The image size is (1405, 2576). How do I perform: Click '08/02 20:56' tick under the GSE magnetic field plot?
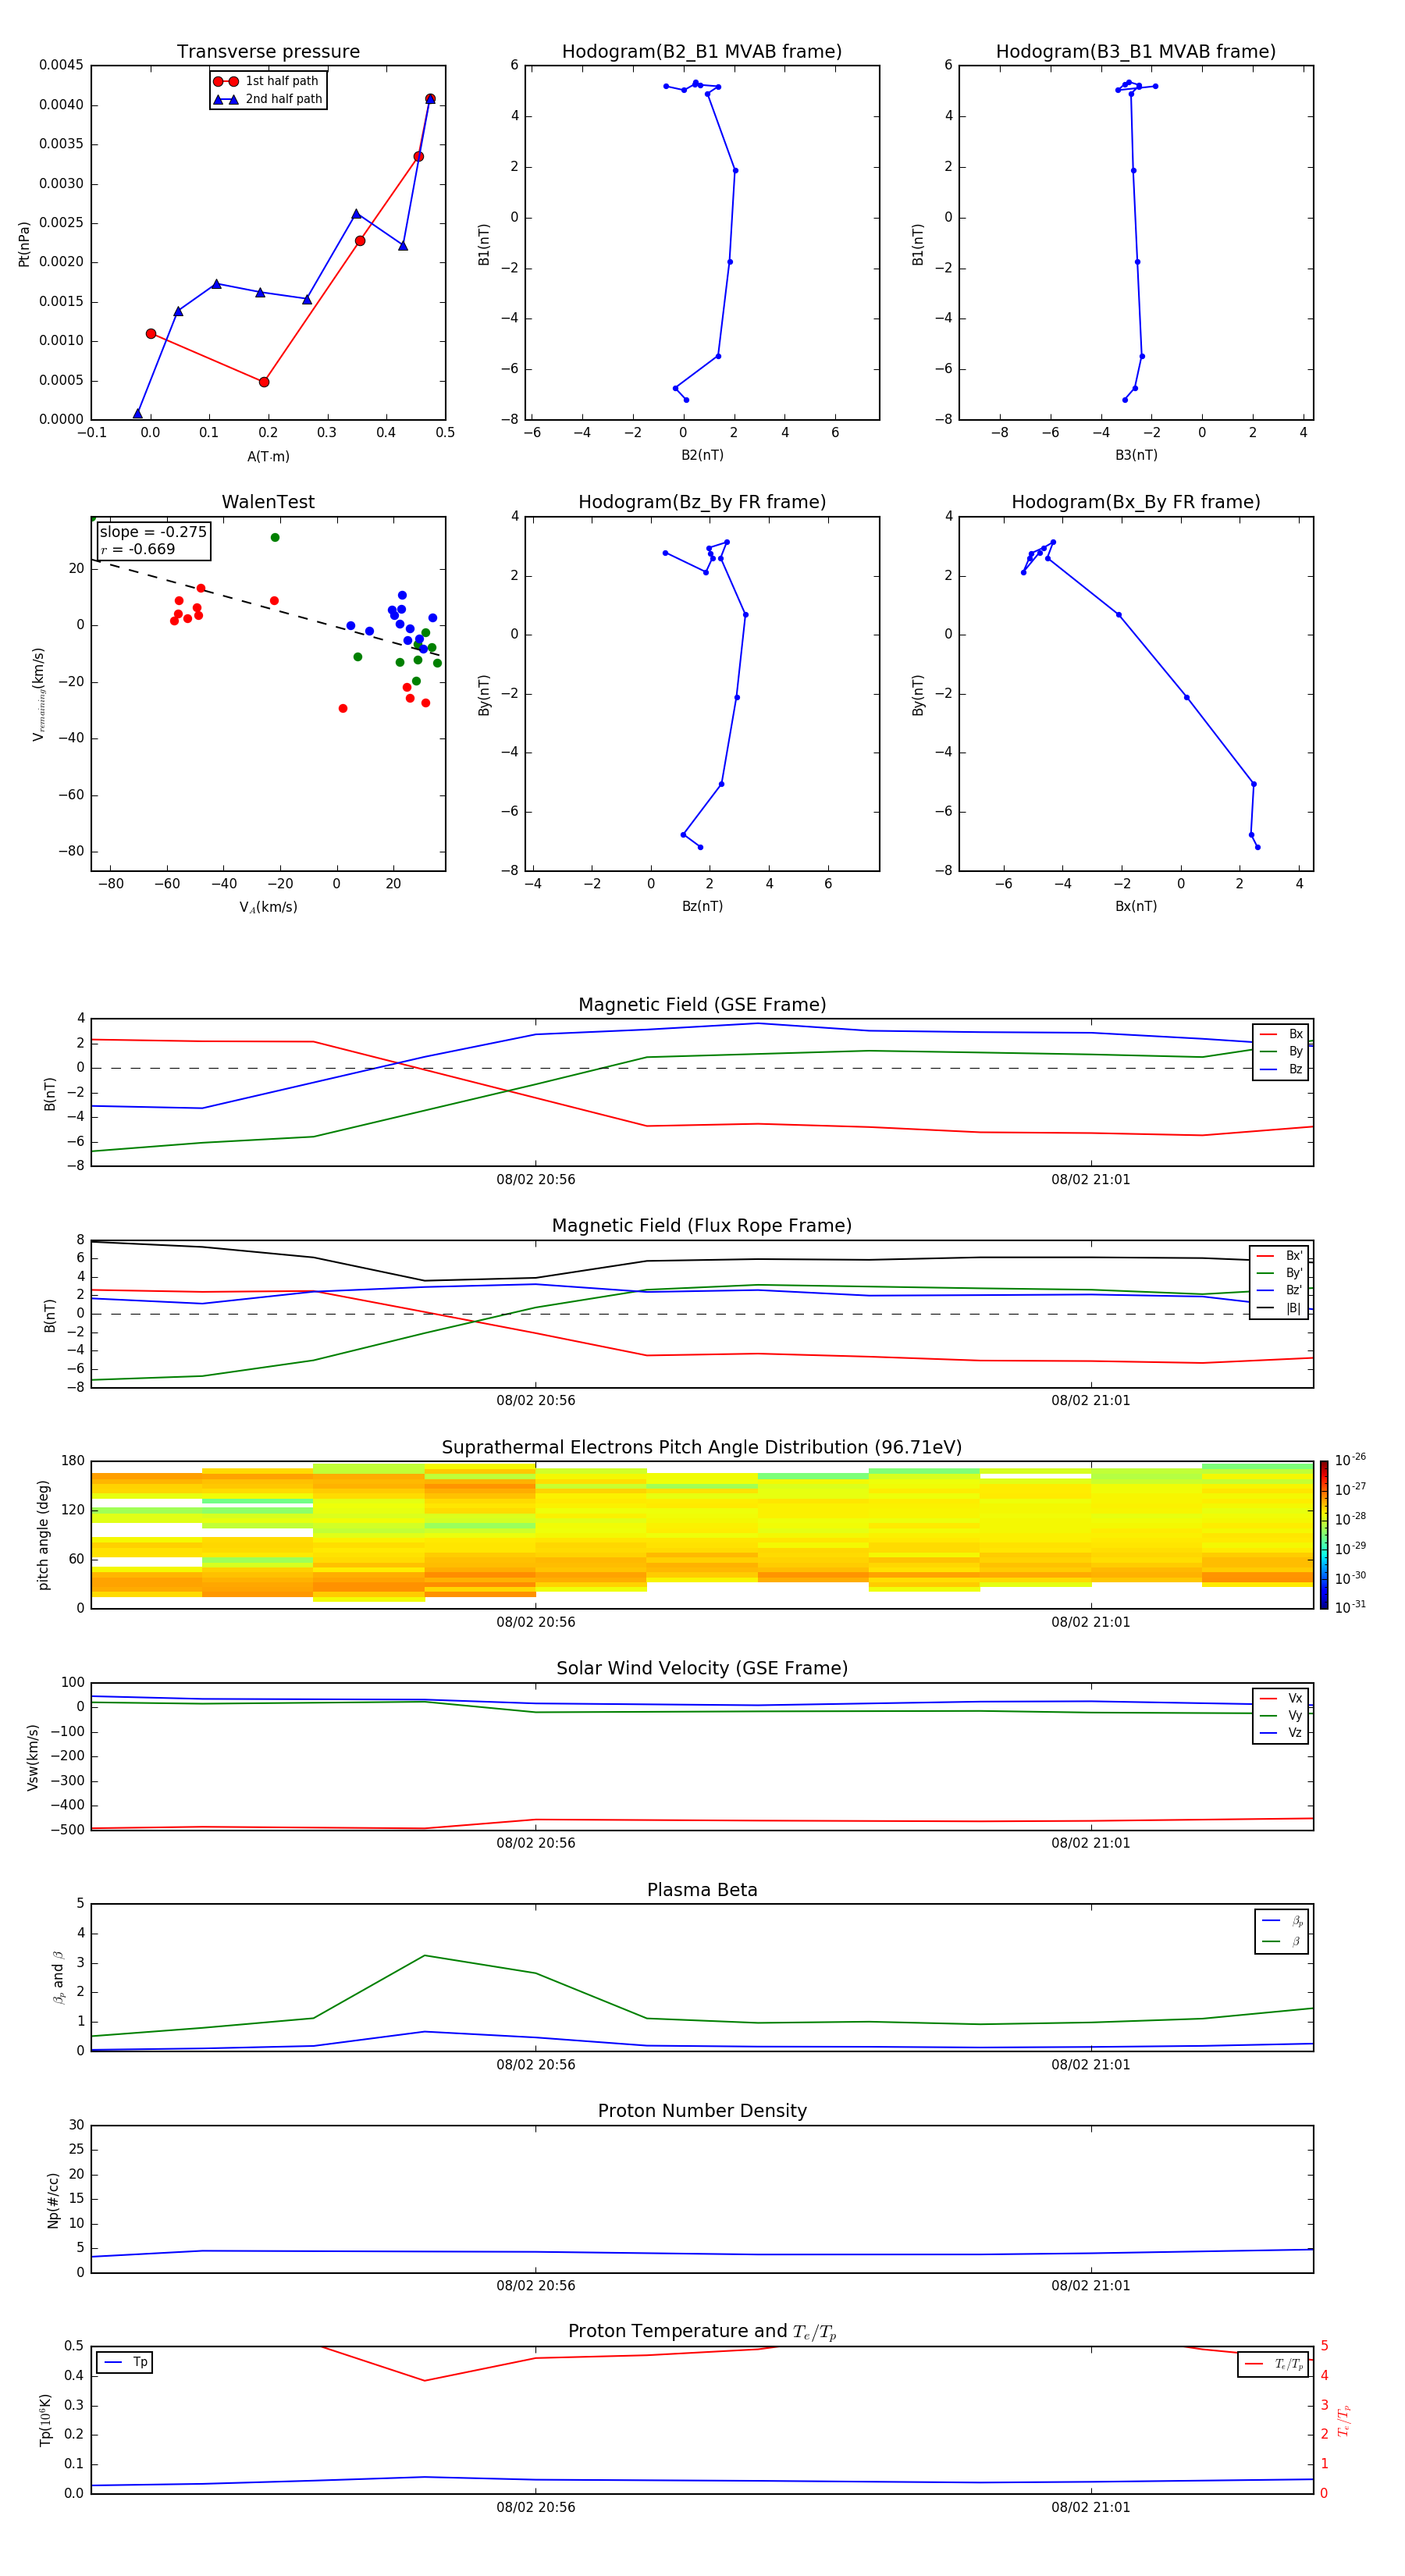536,1180
